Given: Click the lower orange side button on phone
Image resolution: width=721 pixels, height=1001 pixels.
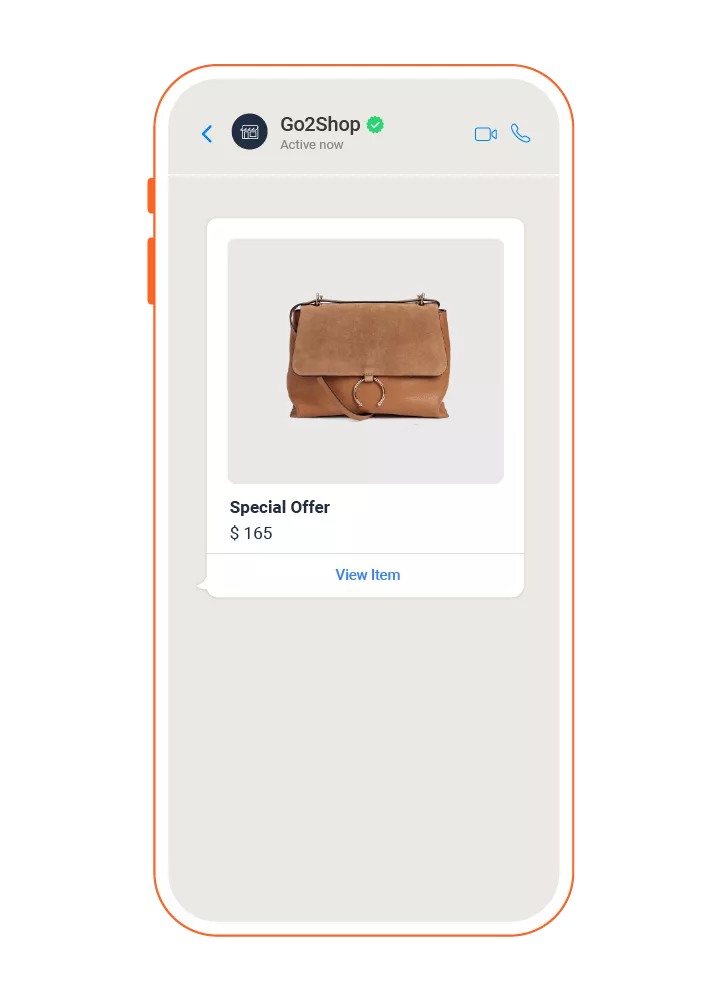Looking at the screenshot, I should click(151, 271).
